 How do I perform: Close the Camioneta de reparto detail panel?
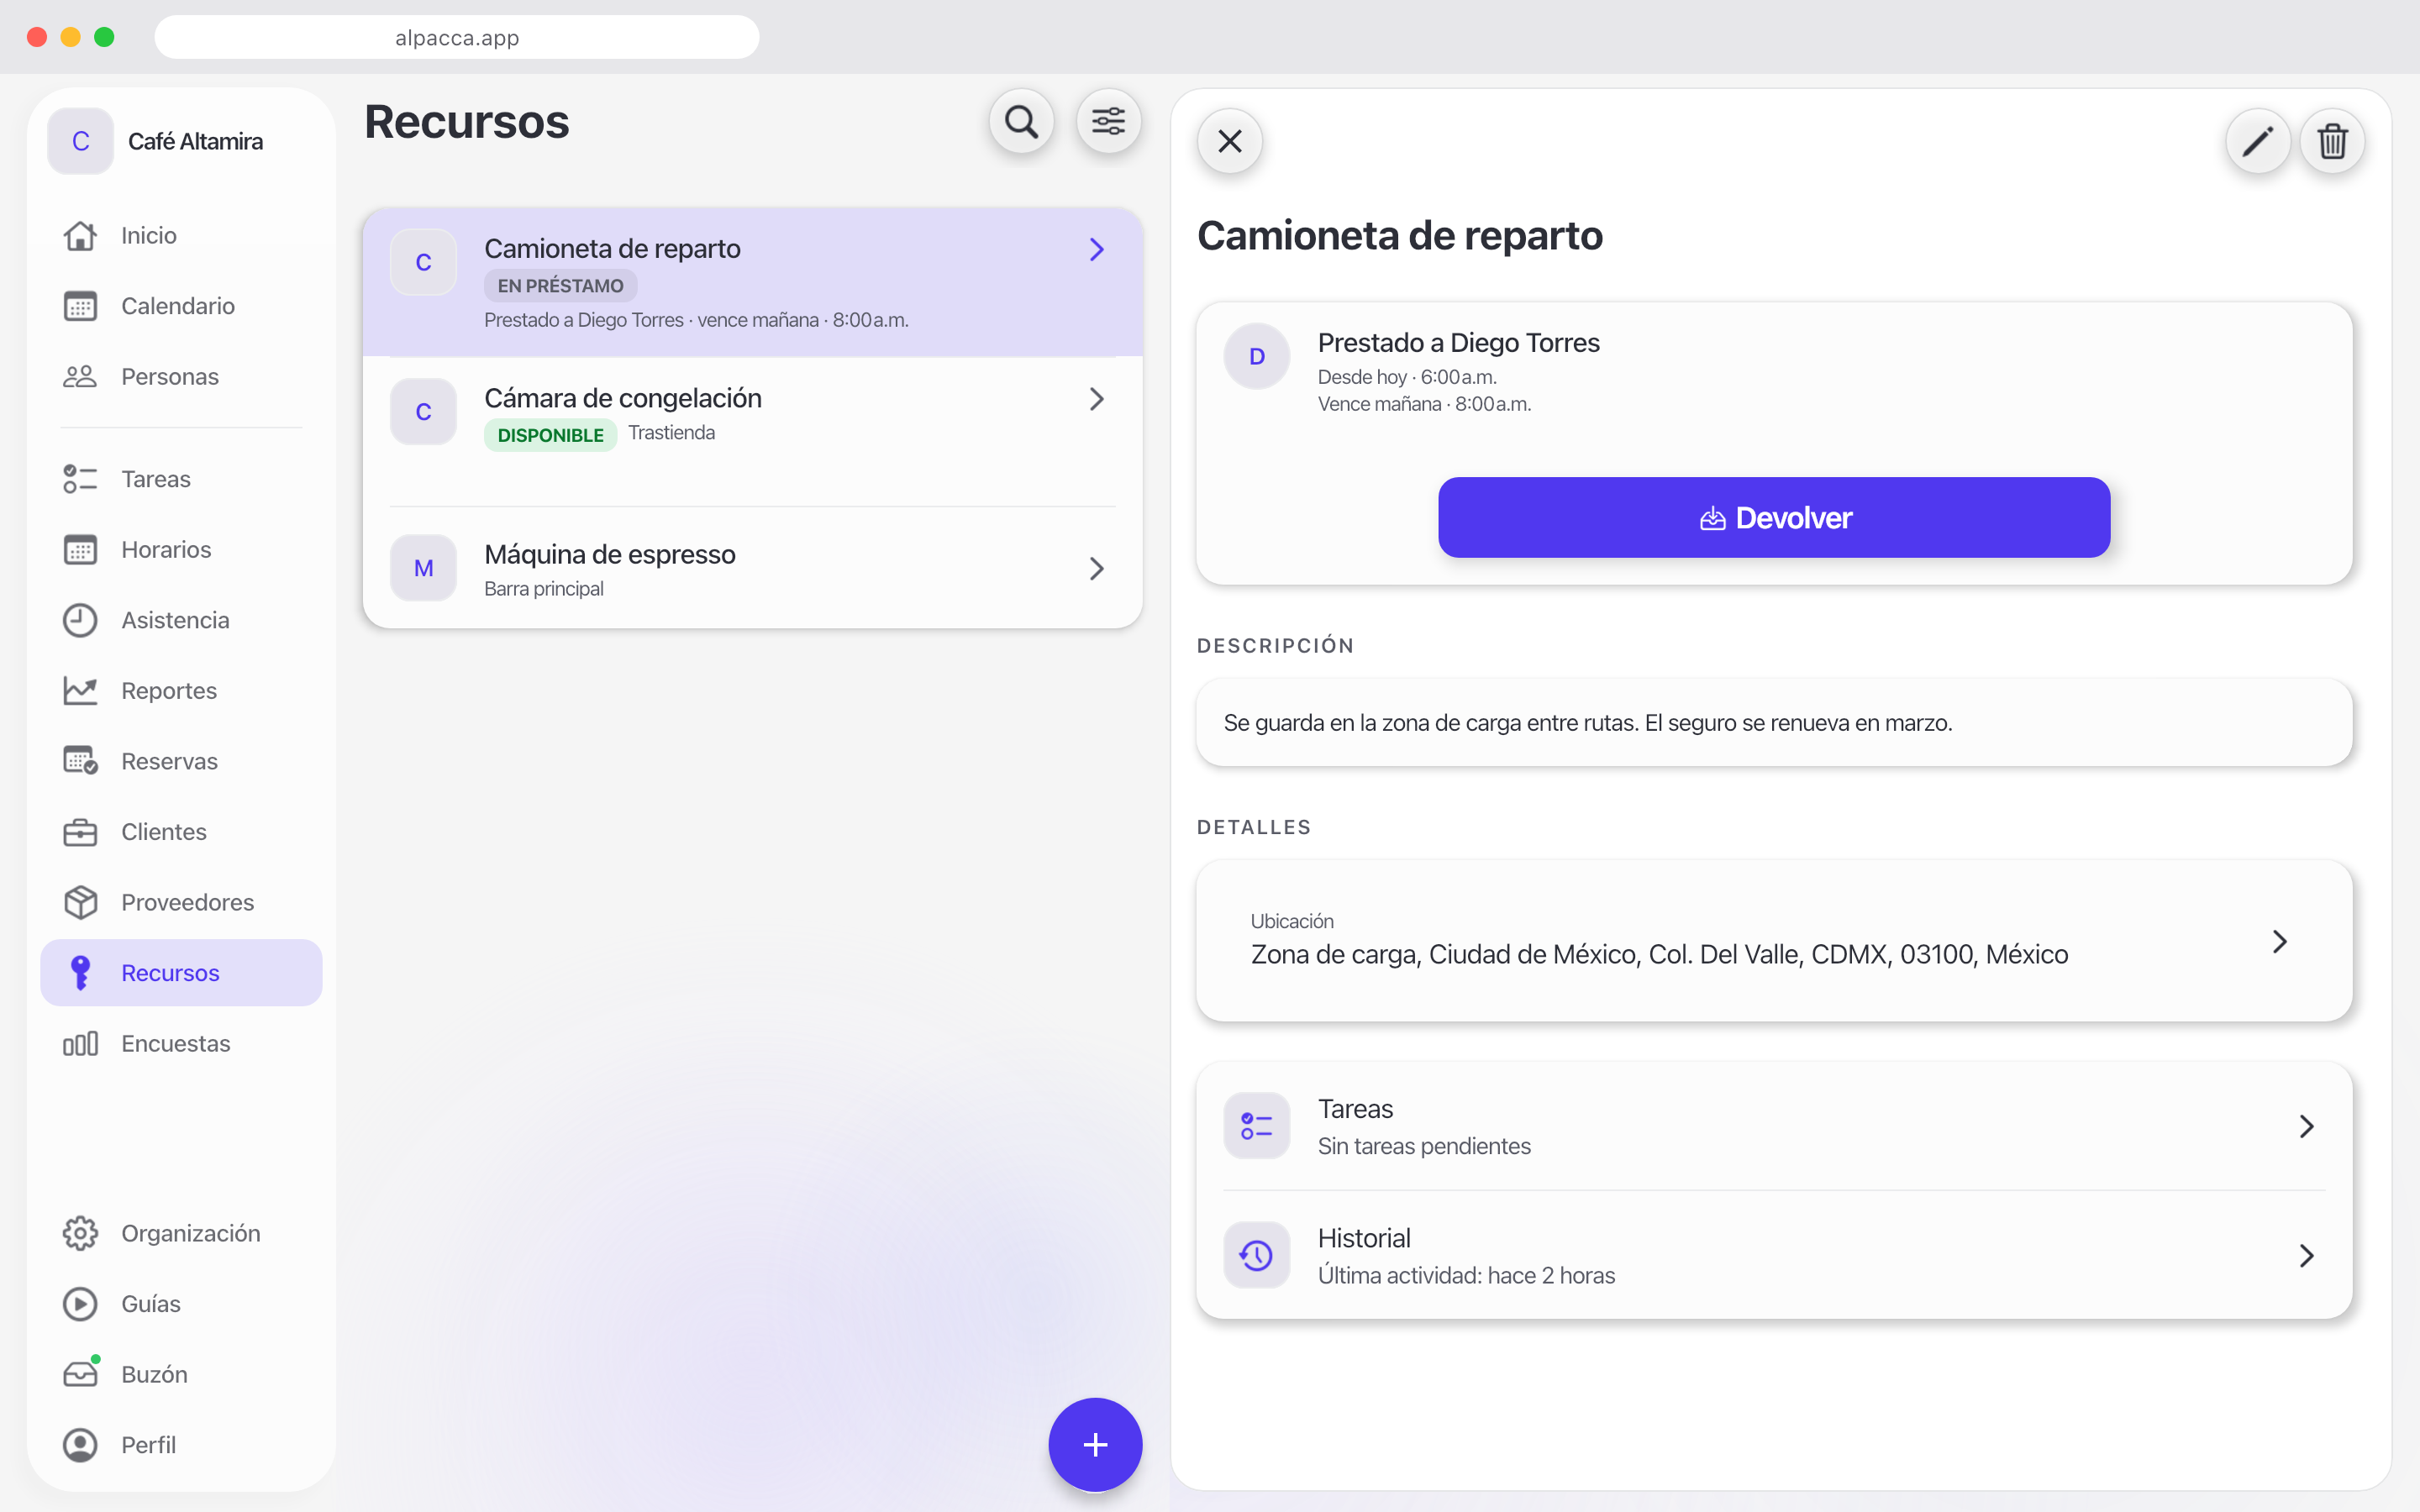pyautogui.click(x=1230, y=141)
